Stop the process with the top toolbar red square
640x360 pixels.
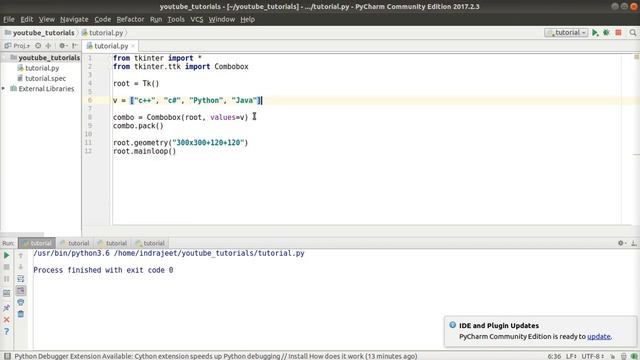pyautogui.click(x=618, y=33)
